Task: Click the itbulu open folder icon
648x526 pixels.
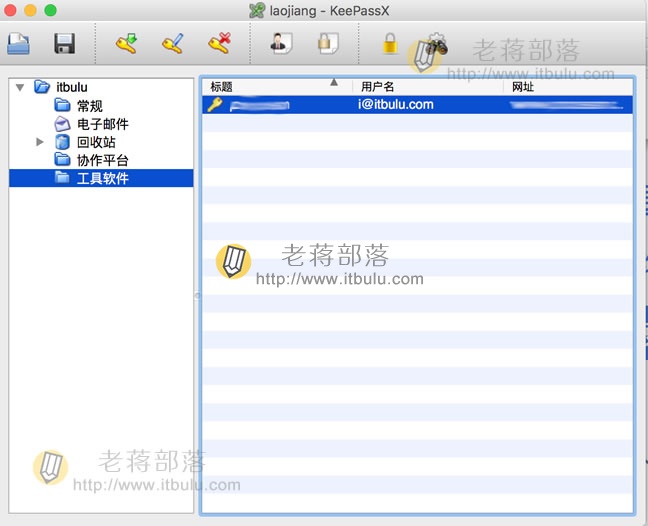Action: pyautogui.click(x=42, y=87)
